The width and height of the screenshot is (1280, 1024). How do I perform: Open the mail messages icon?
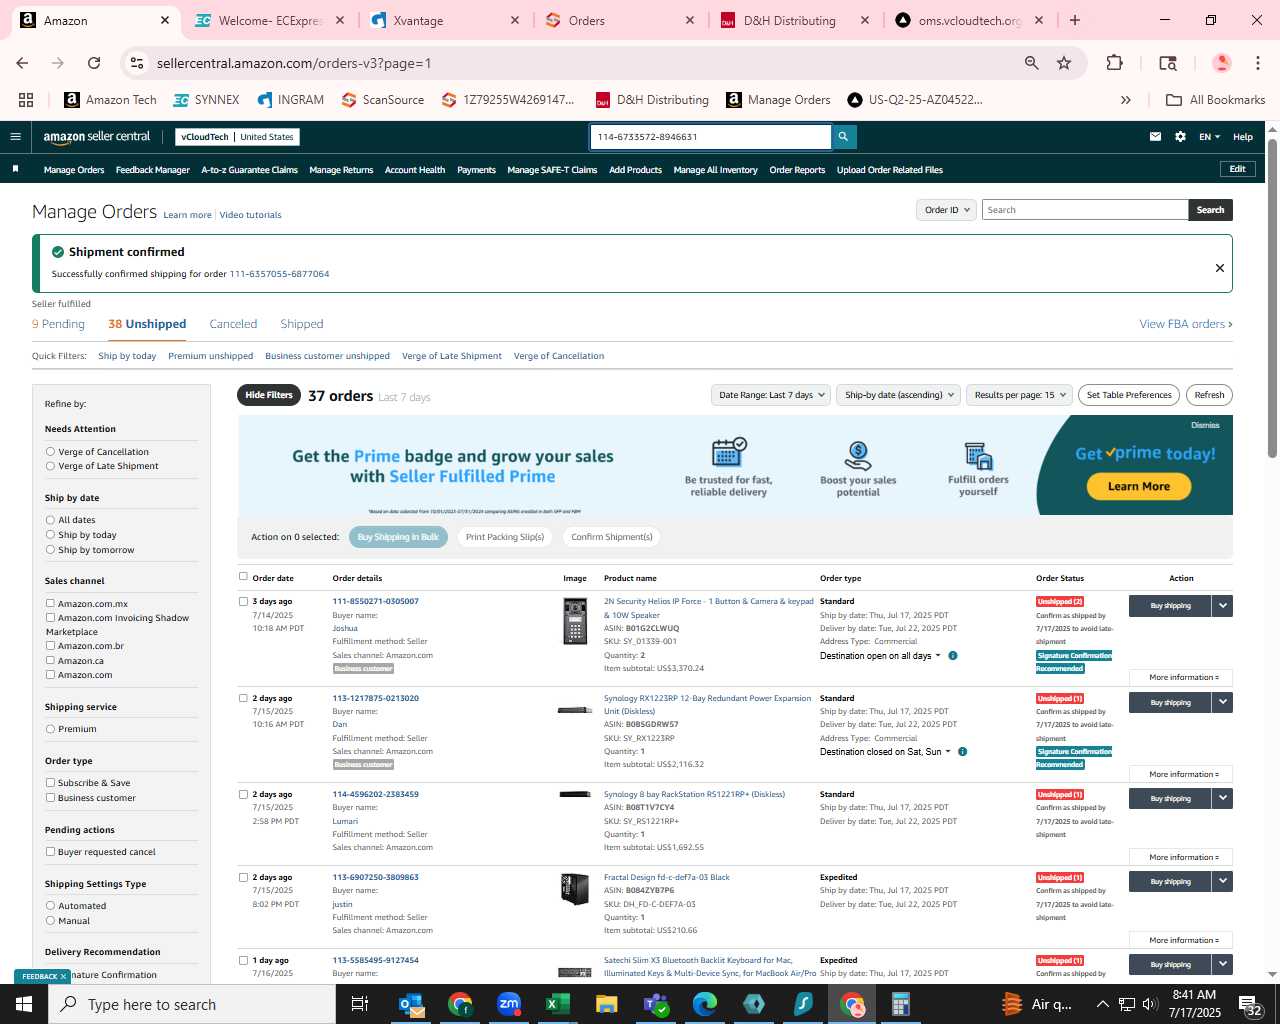point(1155,137)
